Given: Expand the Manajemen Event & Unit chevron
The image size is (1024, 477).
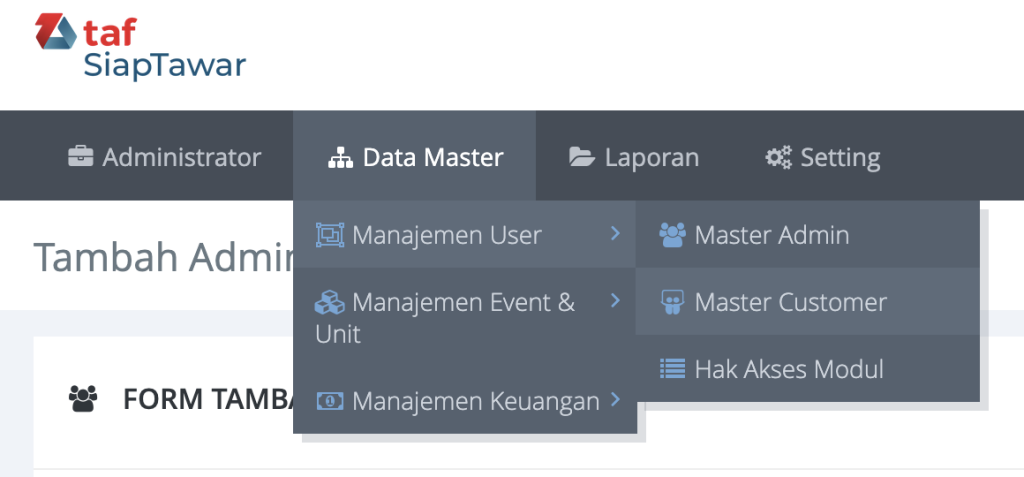Looking at the screenshot, I should point(615,300).
